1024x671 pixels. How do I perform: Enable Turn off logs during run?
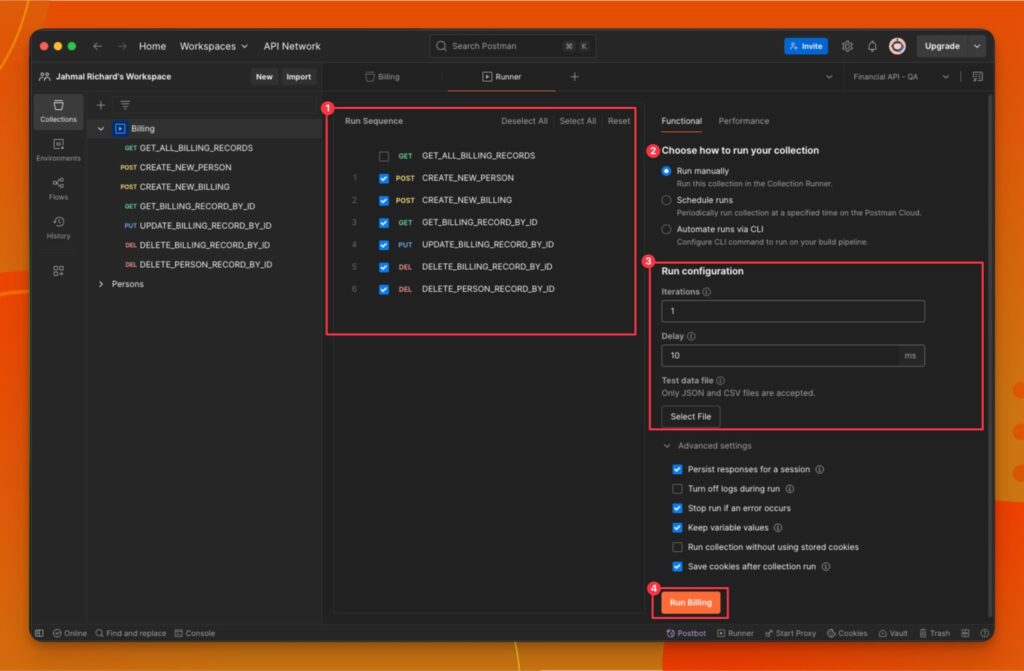tap(677, 489)
